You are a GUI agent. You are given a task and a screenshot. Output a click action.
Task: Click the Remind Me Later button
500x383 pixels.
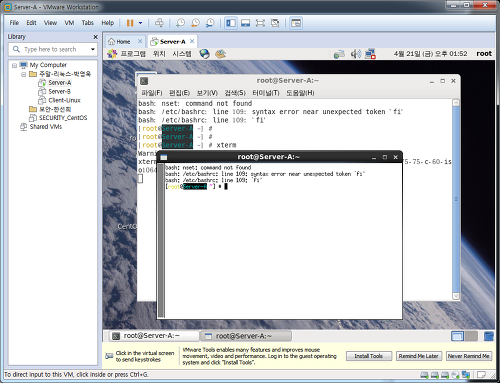point(419,356)
